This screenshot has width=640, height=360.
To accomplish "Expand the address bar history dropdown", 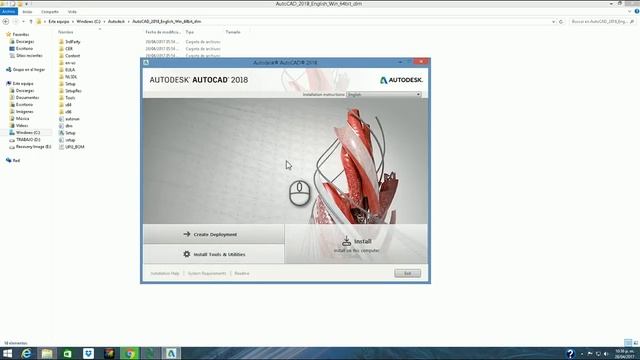I will click(x=553, y=22).
